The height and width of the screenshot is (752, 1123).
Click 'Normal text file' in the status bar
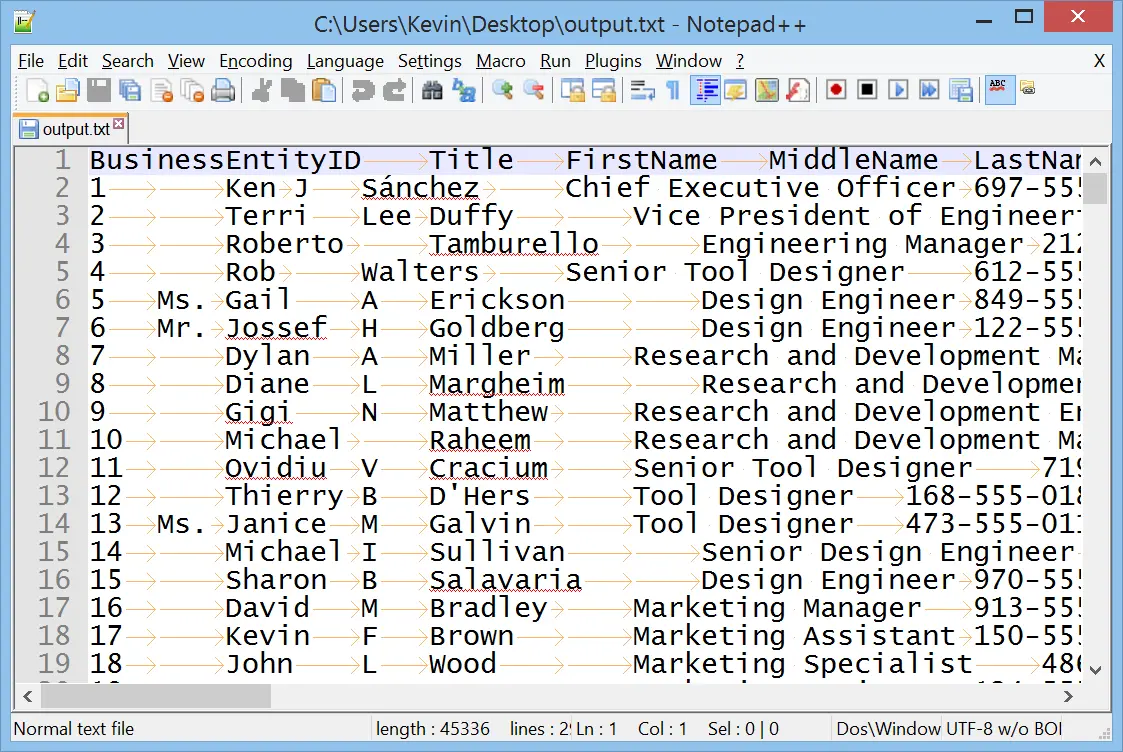[x=74, y=729]
